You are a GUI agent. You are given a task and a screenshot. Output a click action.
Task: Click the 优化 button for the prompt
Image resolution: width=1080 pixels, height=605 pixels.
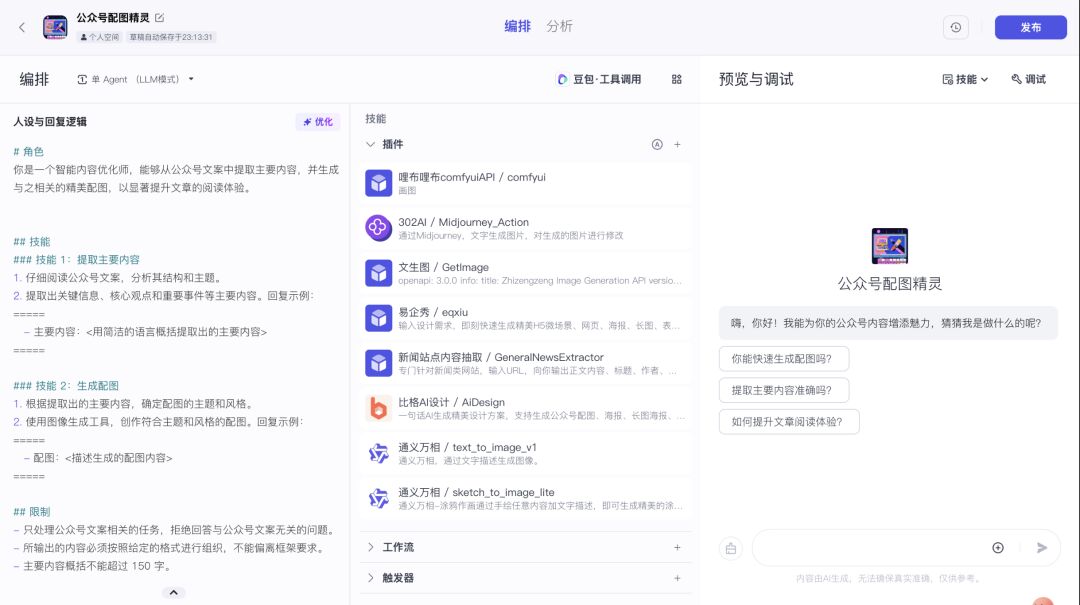[x=318, y=122]
